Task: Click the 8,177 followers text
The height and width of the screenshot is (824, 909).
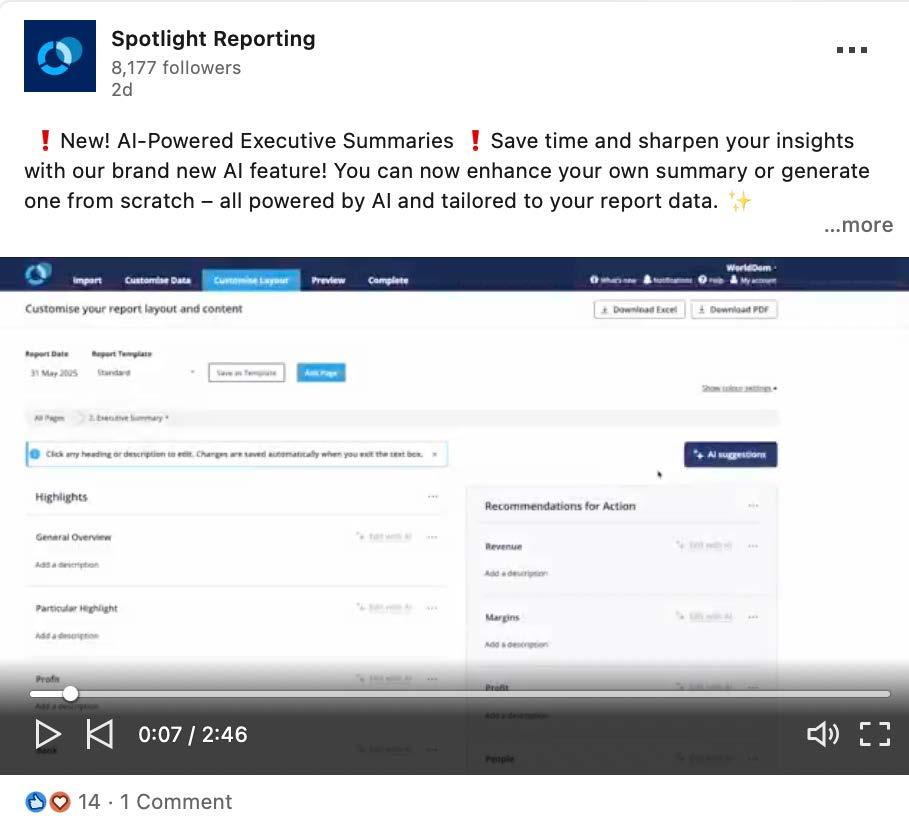Action: (x=176, y=68)
